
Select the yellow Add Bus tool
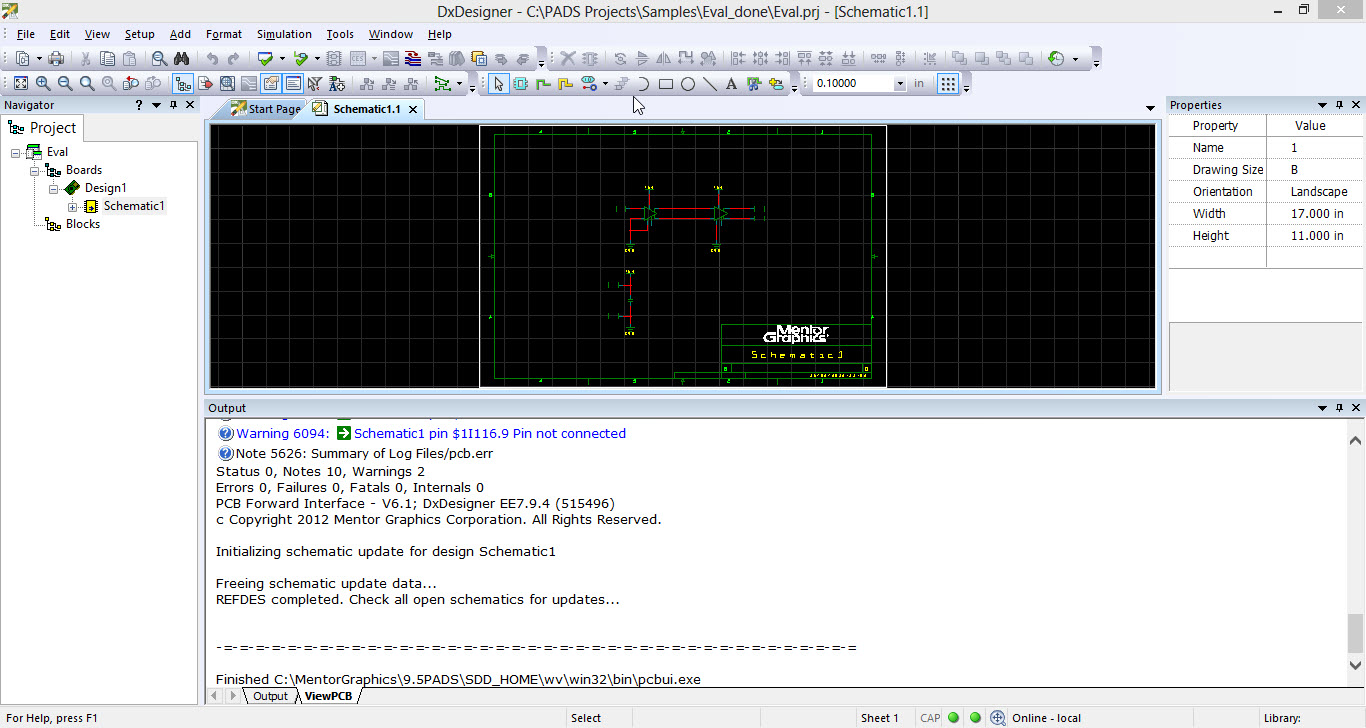coord(565,84)
